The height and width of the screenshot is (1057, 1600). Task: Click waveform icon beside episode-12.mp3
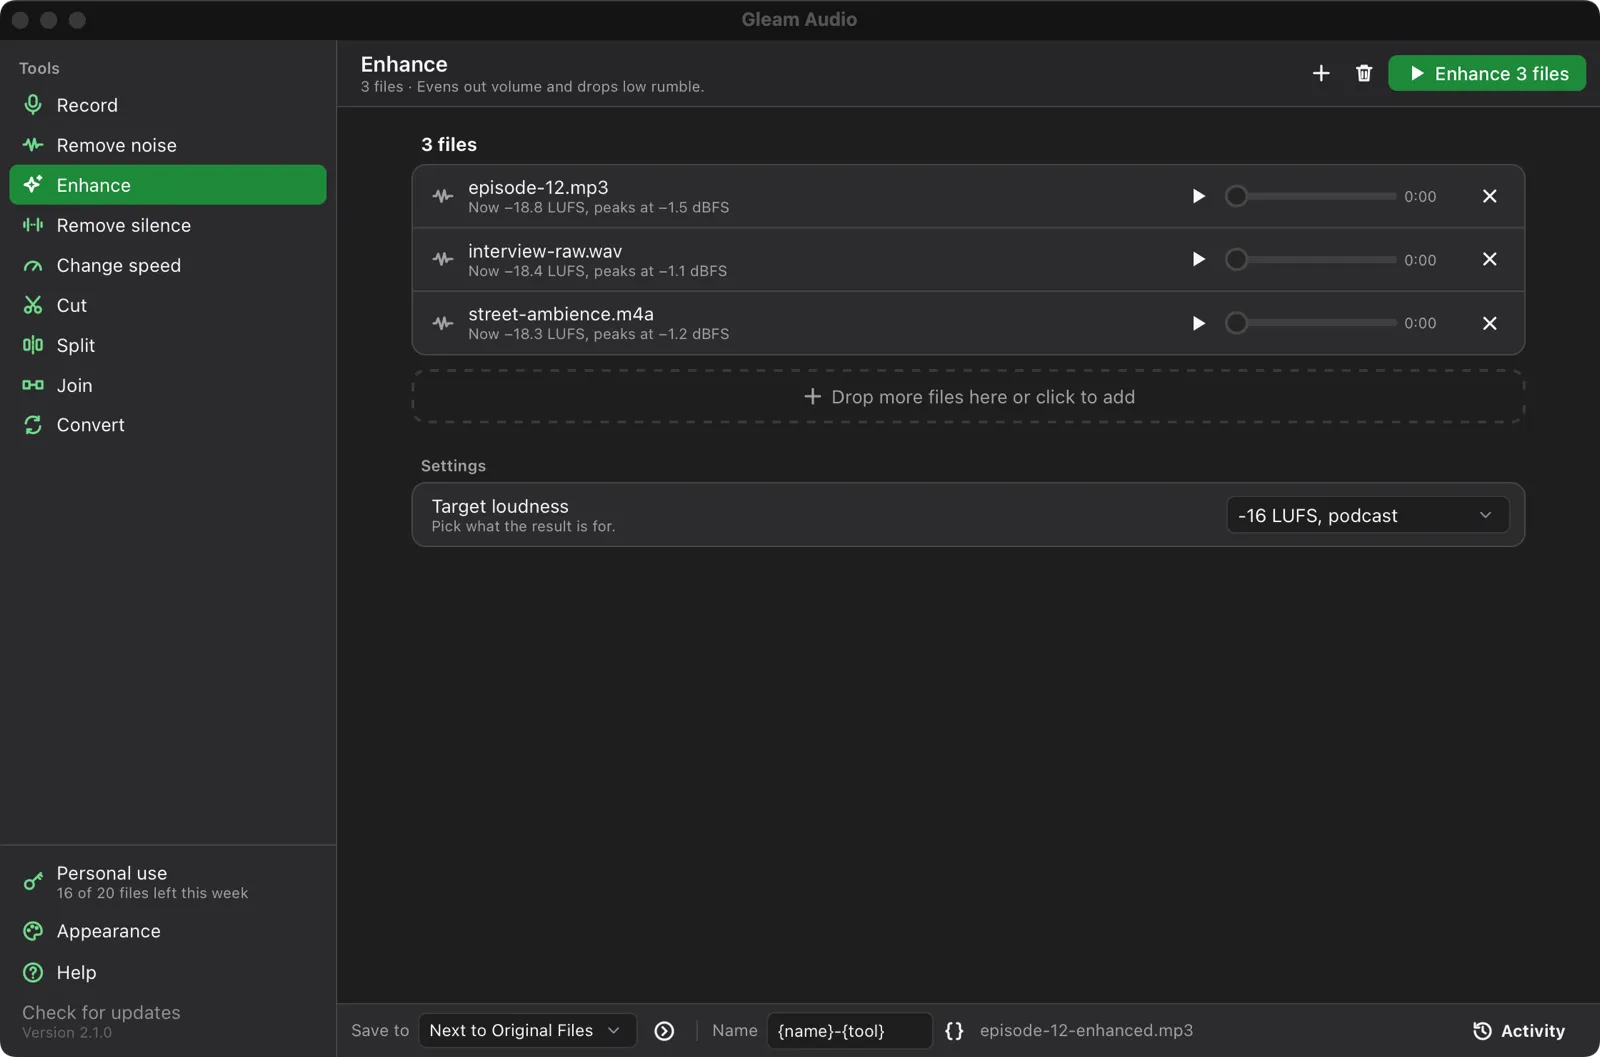tap(443, 196)
